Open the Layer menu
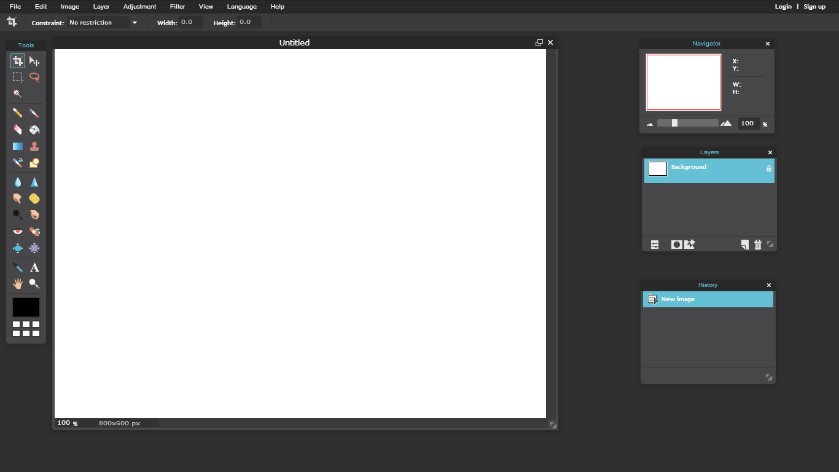The height and width of the screenshot is (472, 839). click(x=101, y=6)
